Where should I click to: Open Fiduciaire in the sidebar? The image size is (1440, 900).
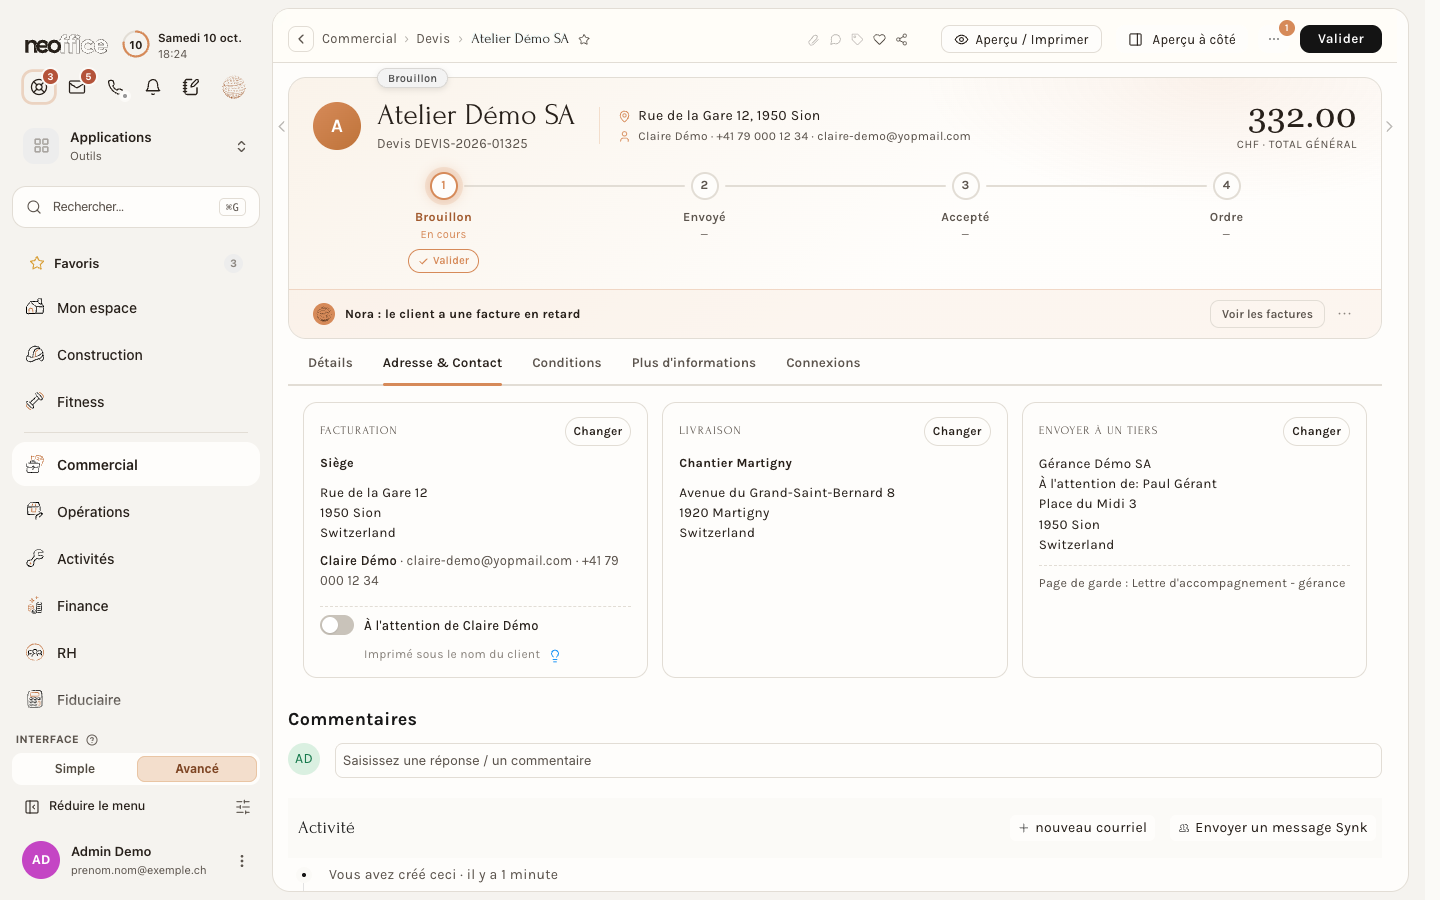click(136, 700)
